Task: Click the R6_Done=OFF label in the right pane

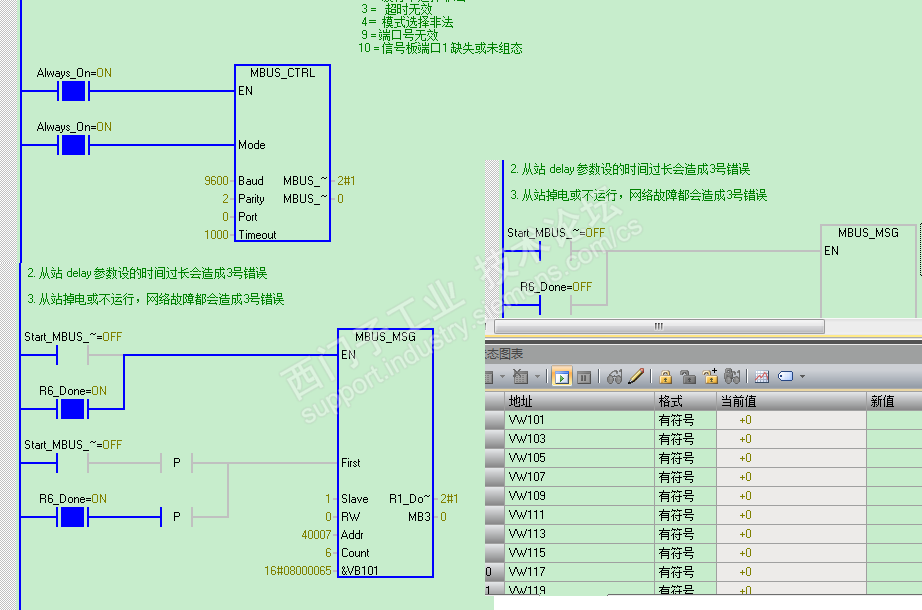Action: click(x=556, y=287)
